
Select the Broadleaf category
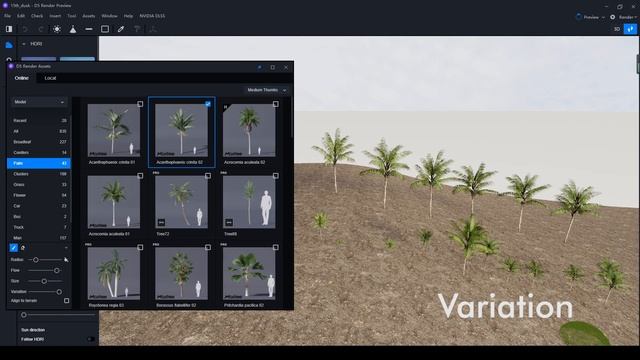coord(39,142)
